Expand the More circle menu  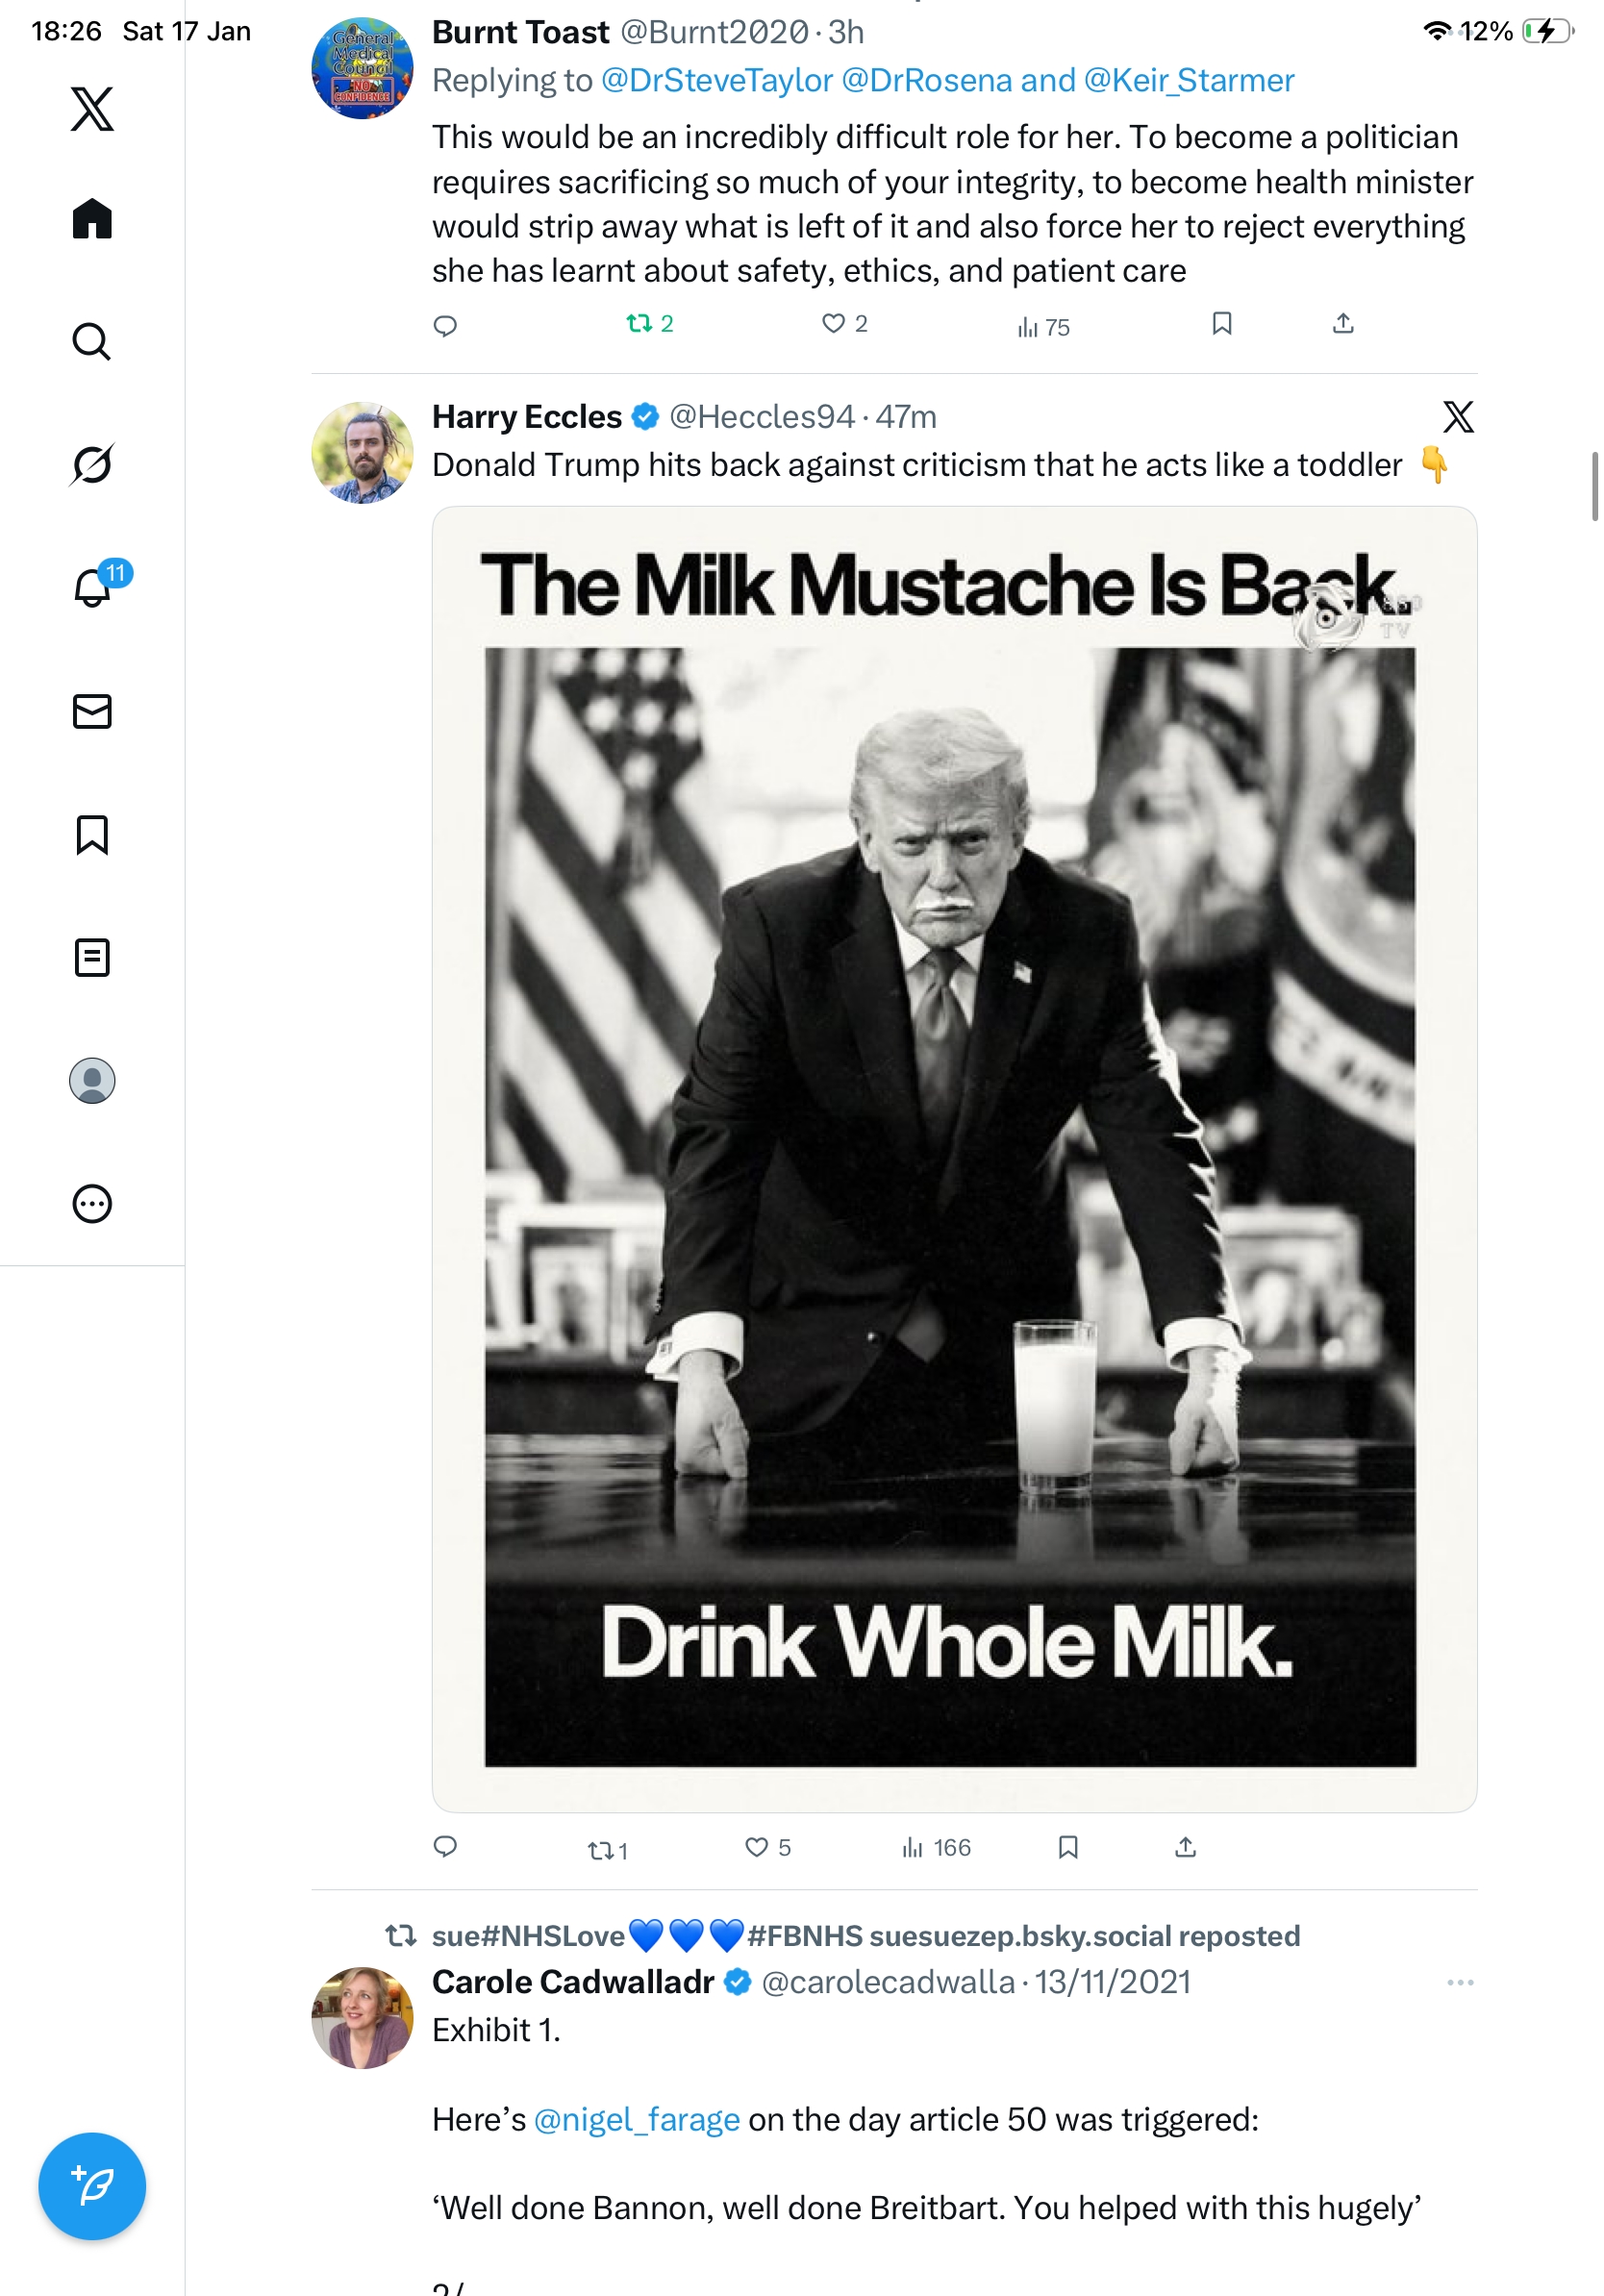click(92, 1203)
